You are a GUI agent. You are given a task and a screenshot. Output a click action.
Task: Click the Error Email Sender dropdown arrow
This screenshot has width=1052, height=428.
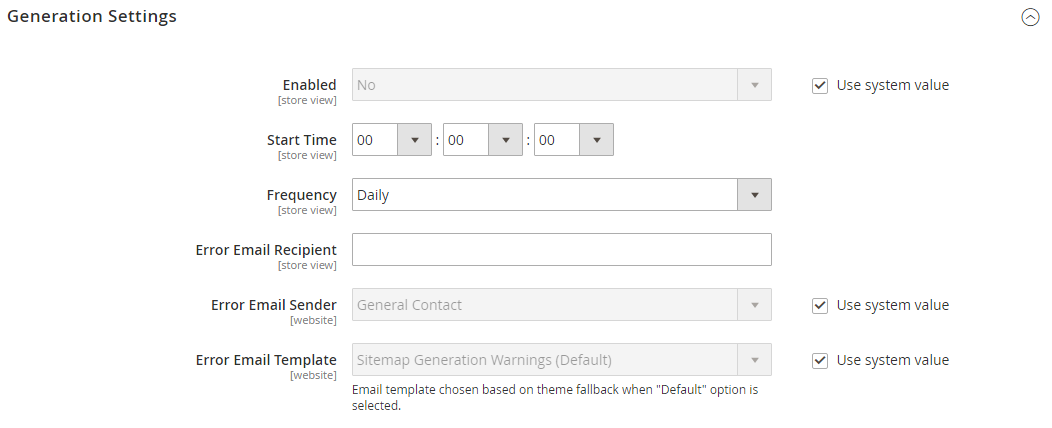coord(754,305)
